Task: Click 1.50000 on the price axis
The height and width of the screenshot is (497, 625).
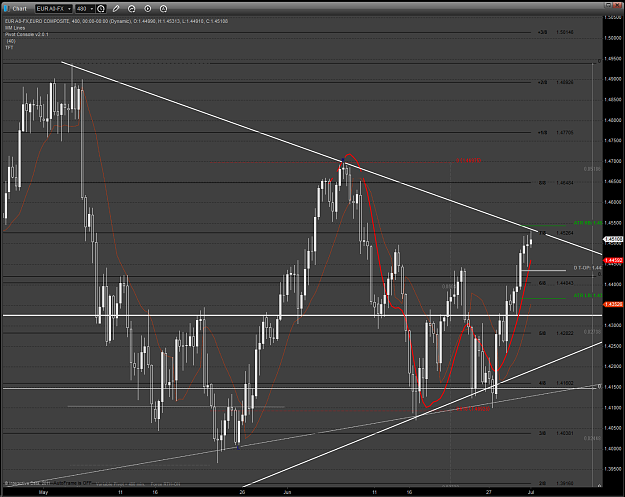Action: click(613, 38)
